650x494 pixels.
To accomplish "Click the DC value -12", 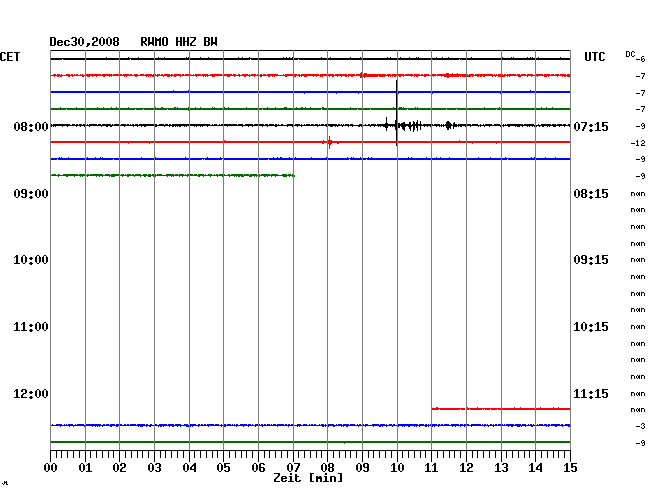I will click(x=638, y=143).
